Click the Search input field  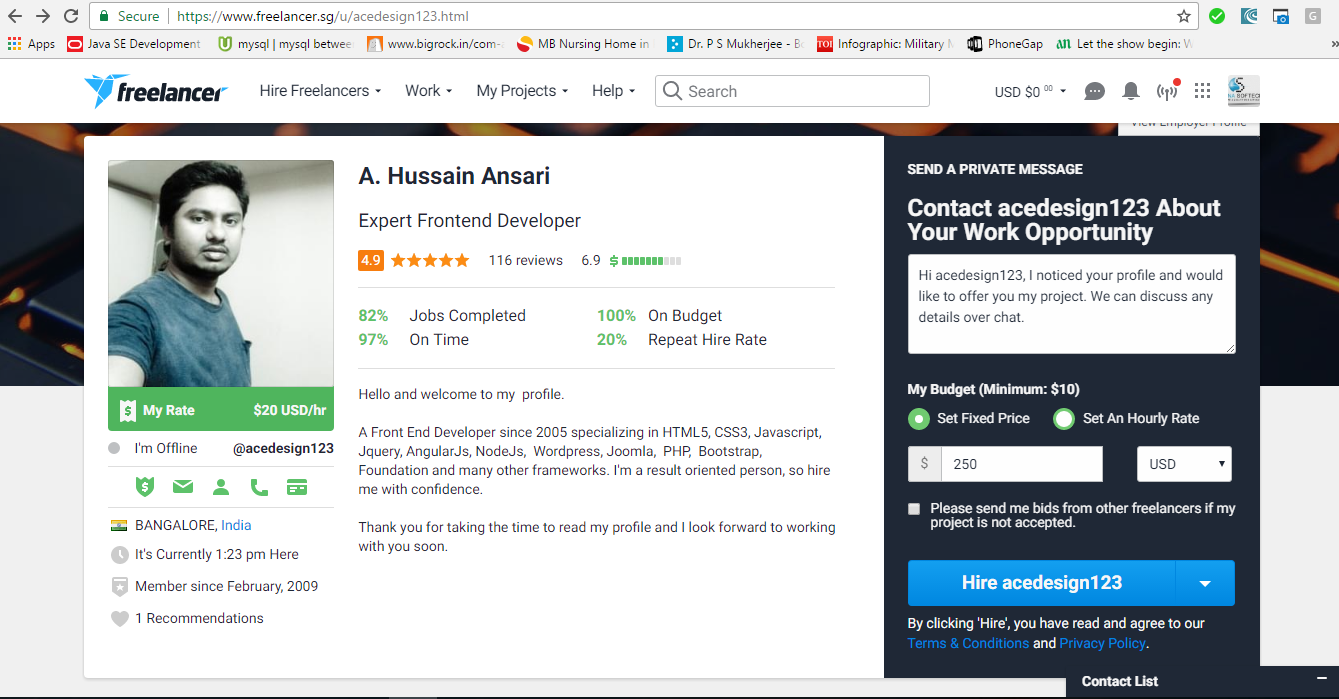coord(792,91)
